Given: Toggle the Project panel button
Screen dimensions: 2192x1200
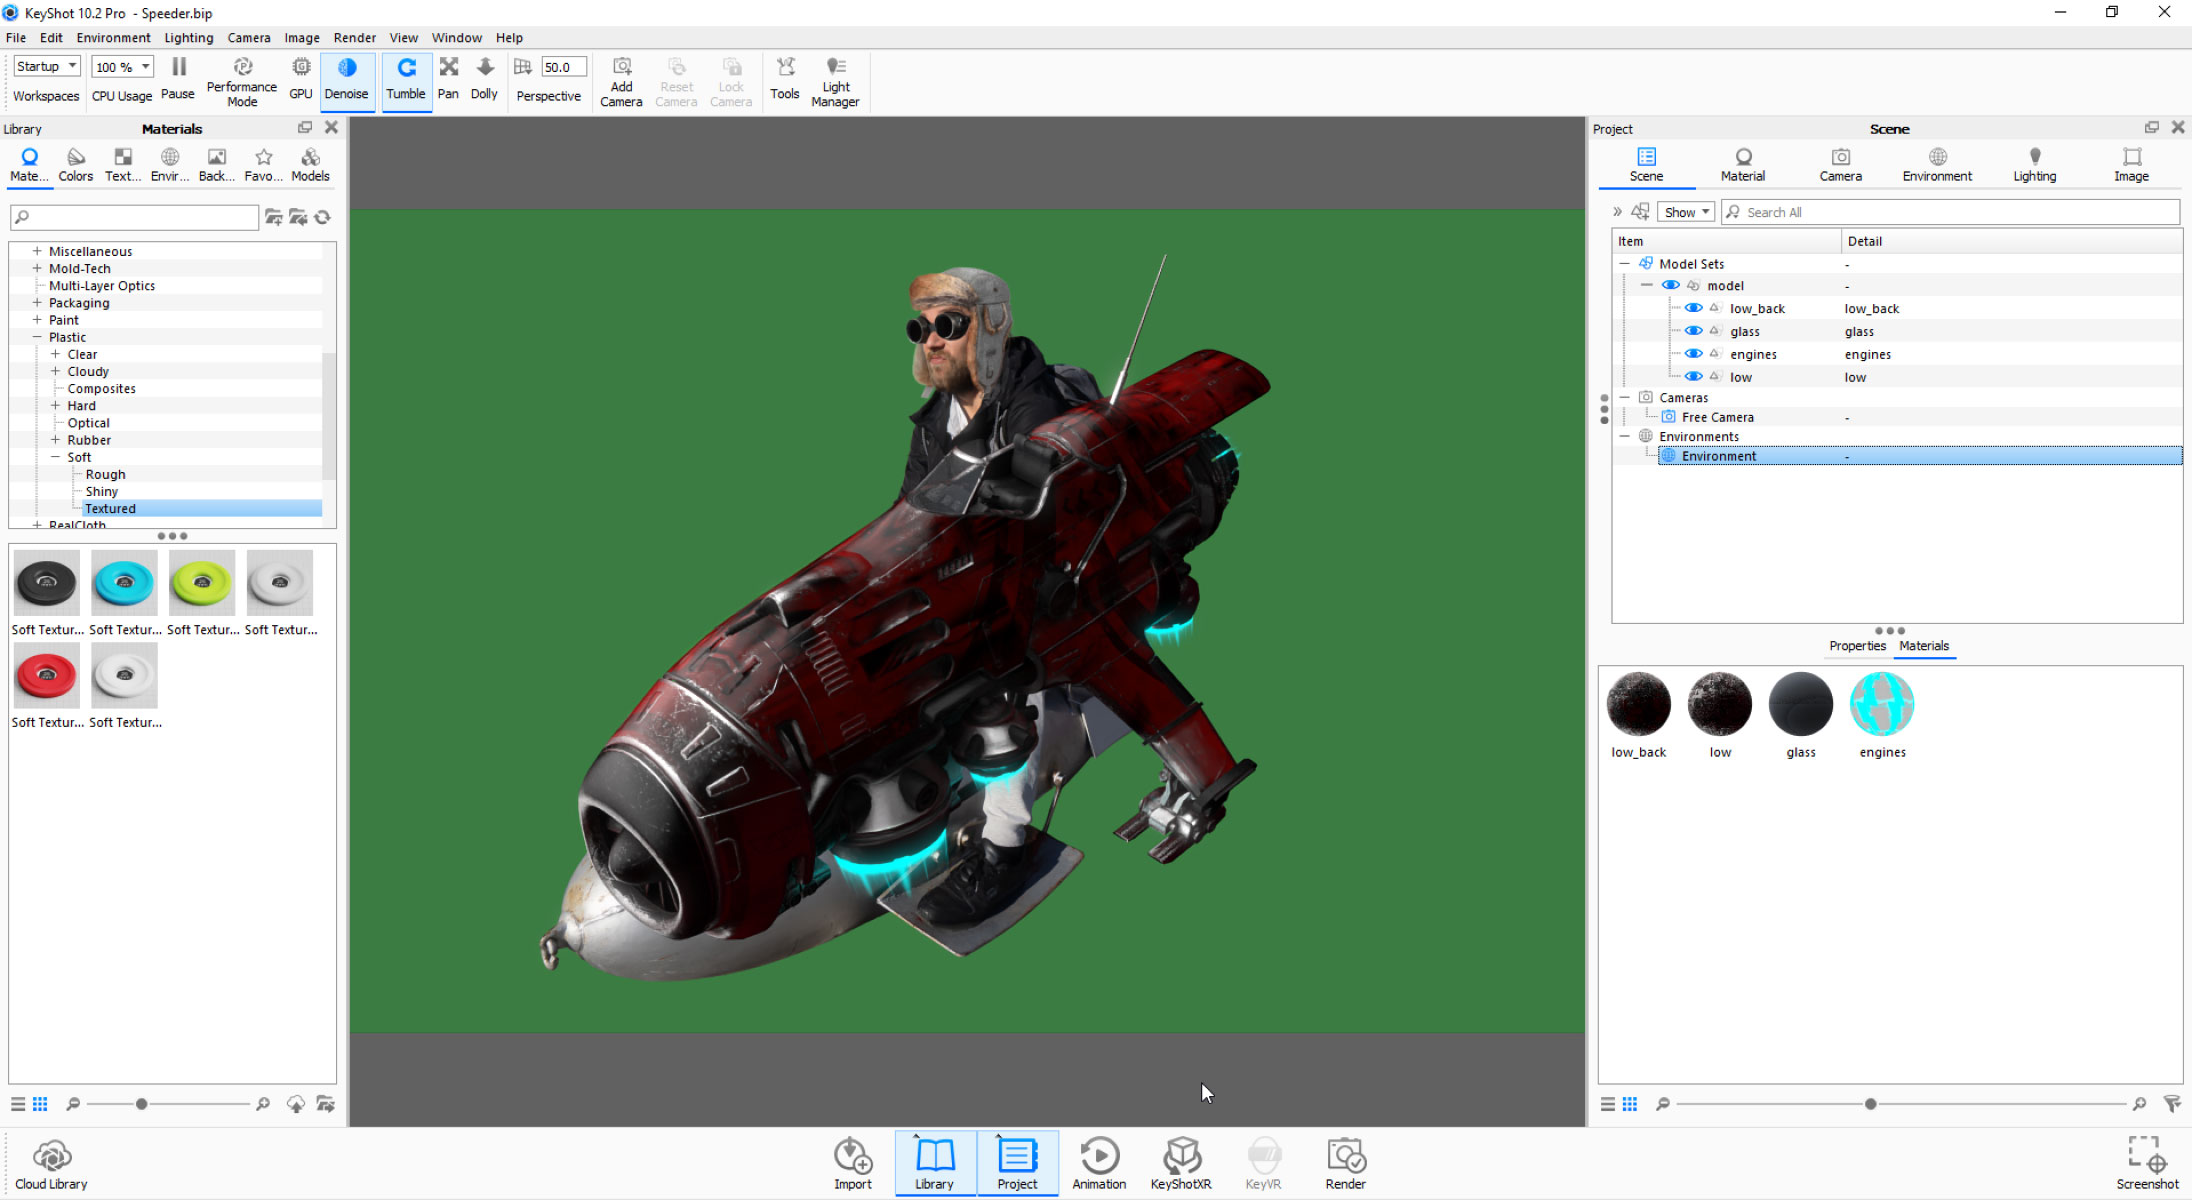Looking at the screenshot, I should [x=1017, y=1163].
